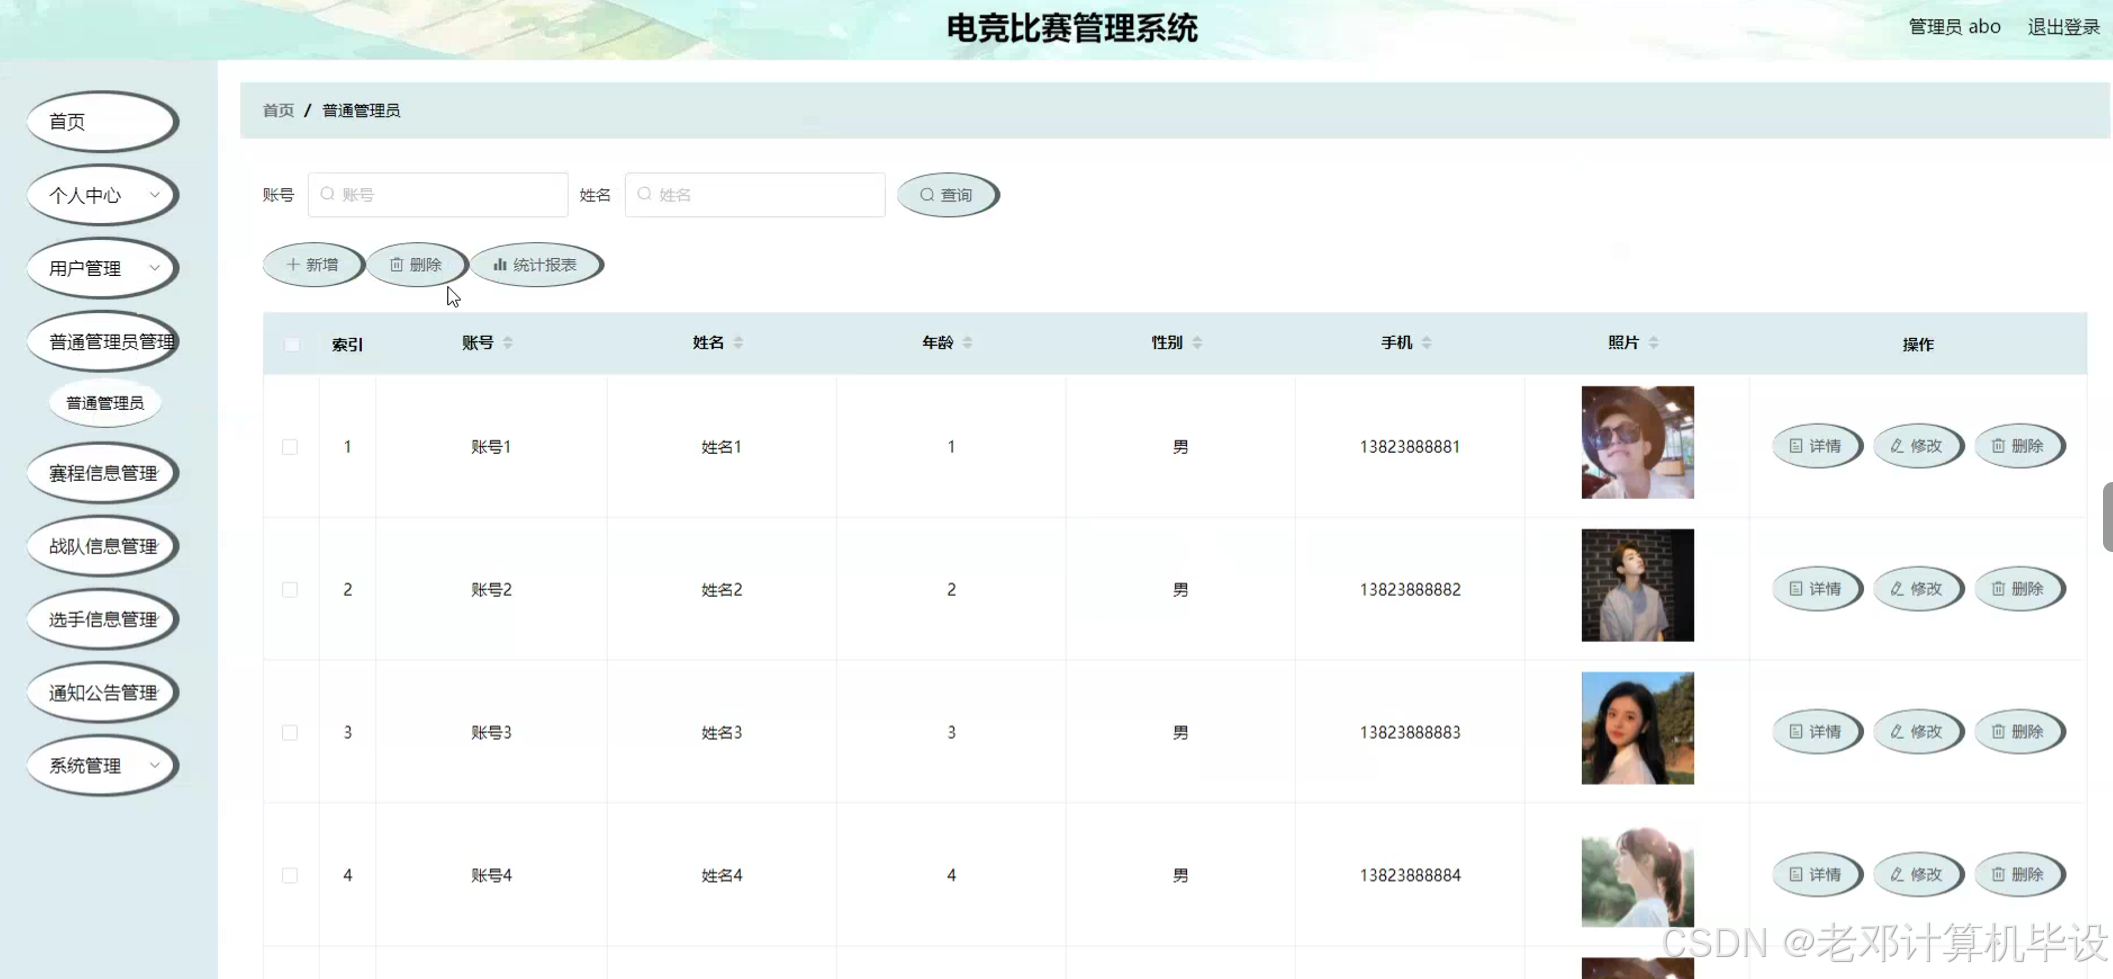Open 通知公告管理 in sidebar

point(103,693)
